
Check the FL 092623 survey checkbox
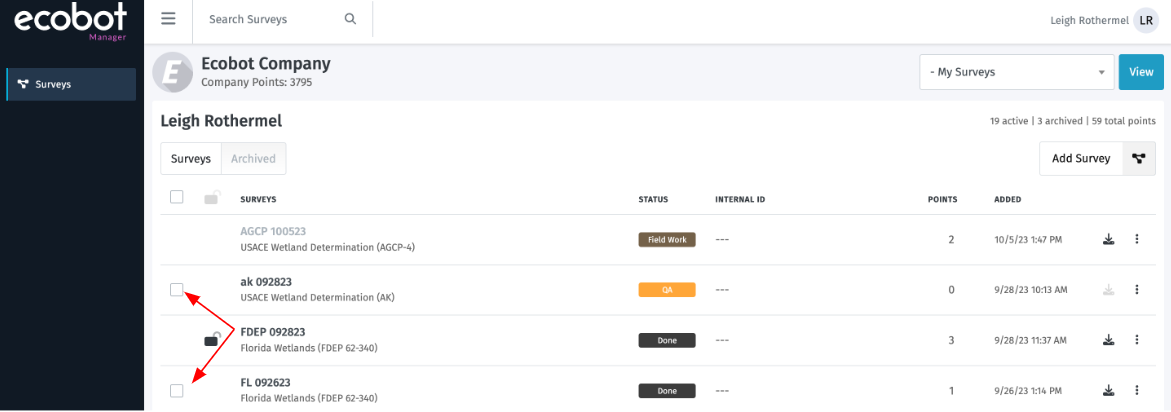pos(177,390)
